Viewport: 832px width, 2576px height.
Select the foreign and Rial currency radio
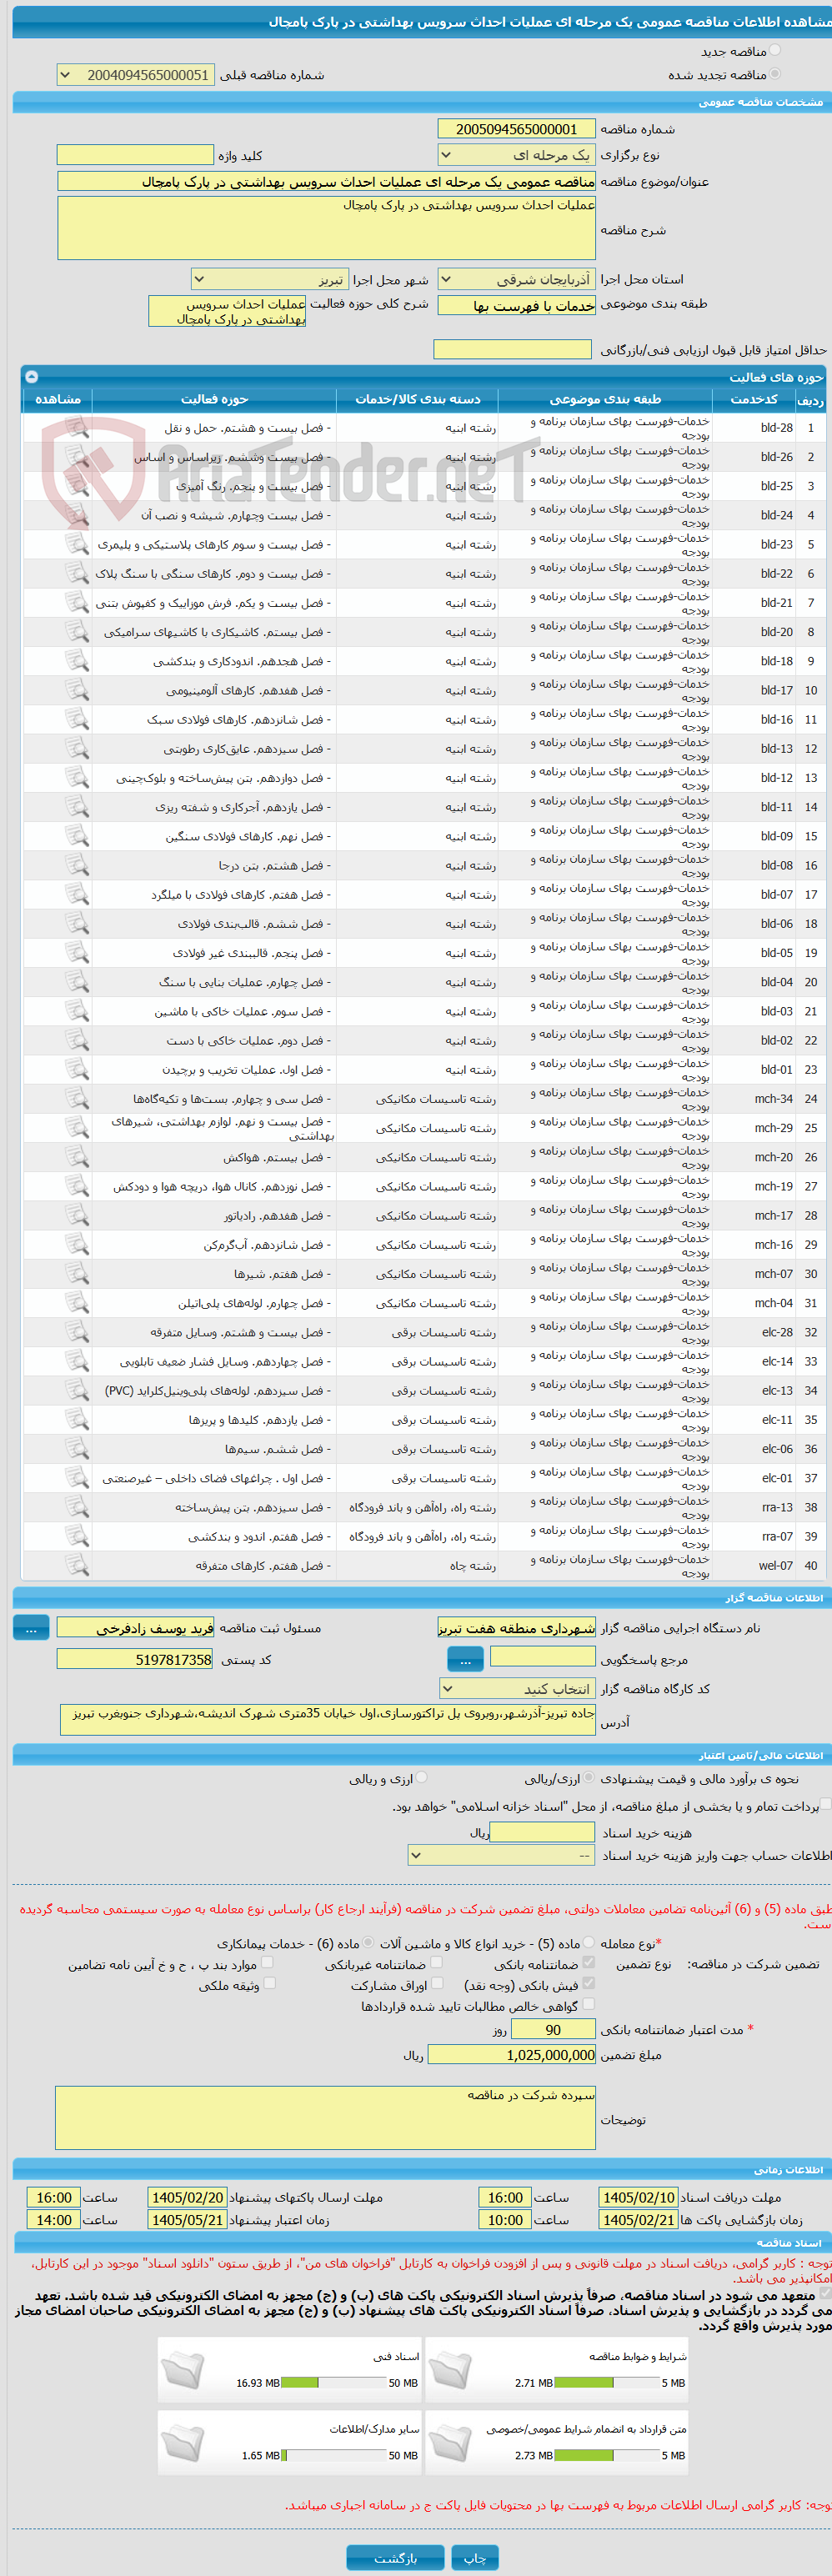[421, 1779]
